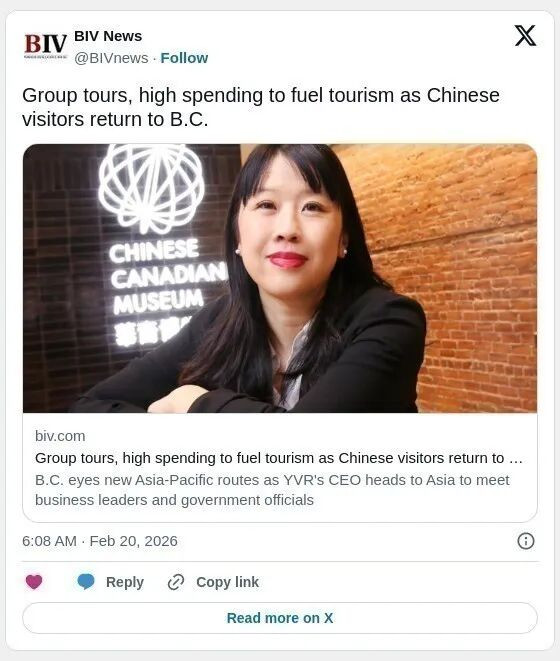Open the X logo in corner
Viewport: 560px width, 661px height.
tap(525, 35)
